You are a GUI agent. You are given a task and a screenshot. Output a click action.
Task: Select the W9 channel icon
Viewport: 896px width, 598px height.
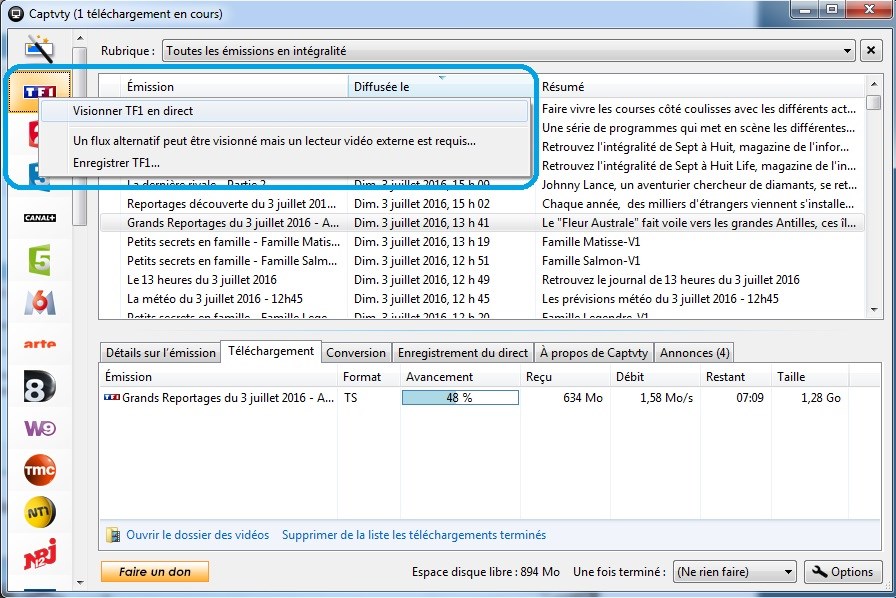coord(39,428)
